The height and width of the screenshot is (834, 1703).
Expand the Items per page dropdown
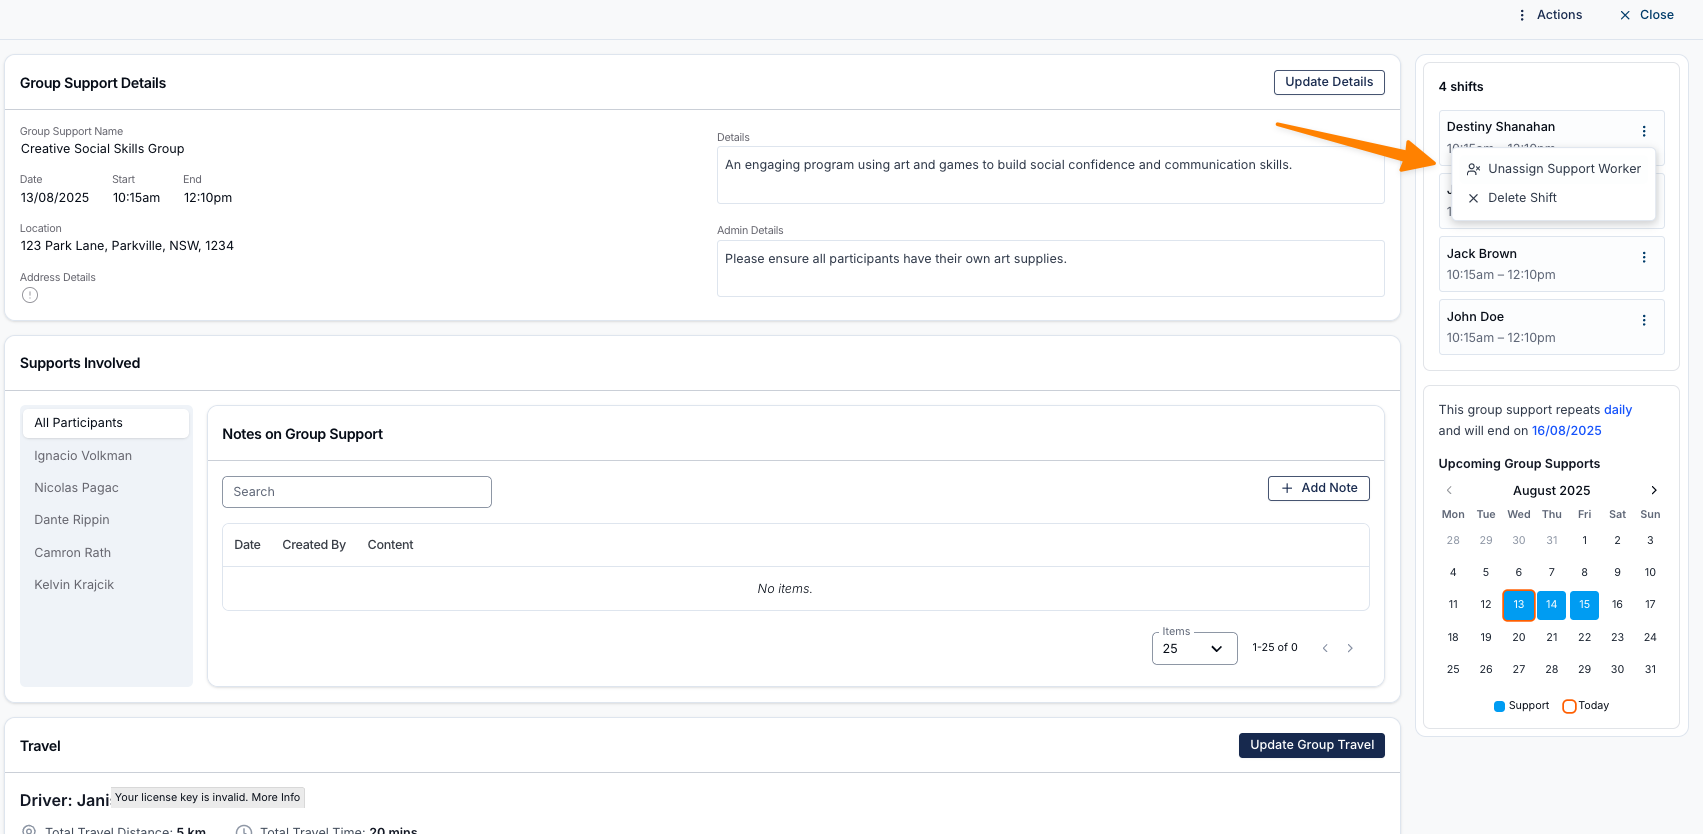1194,649
